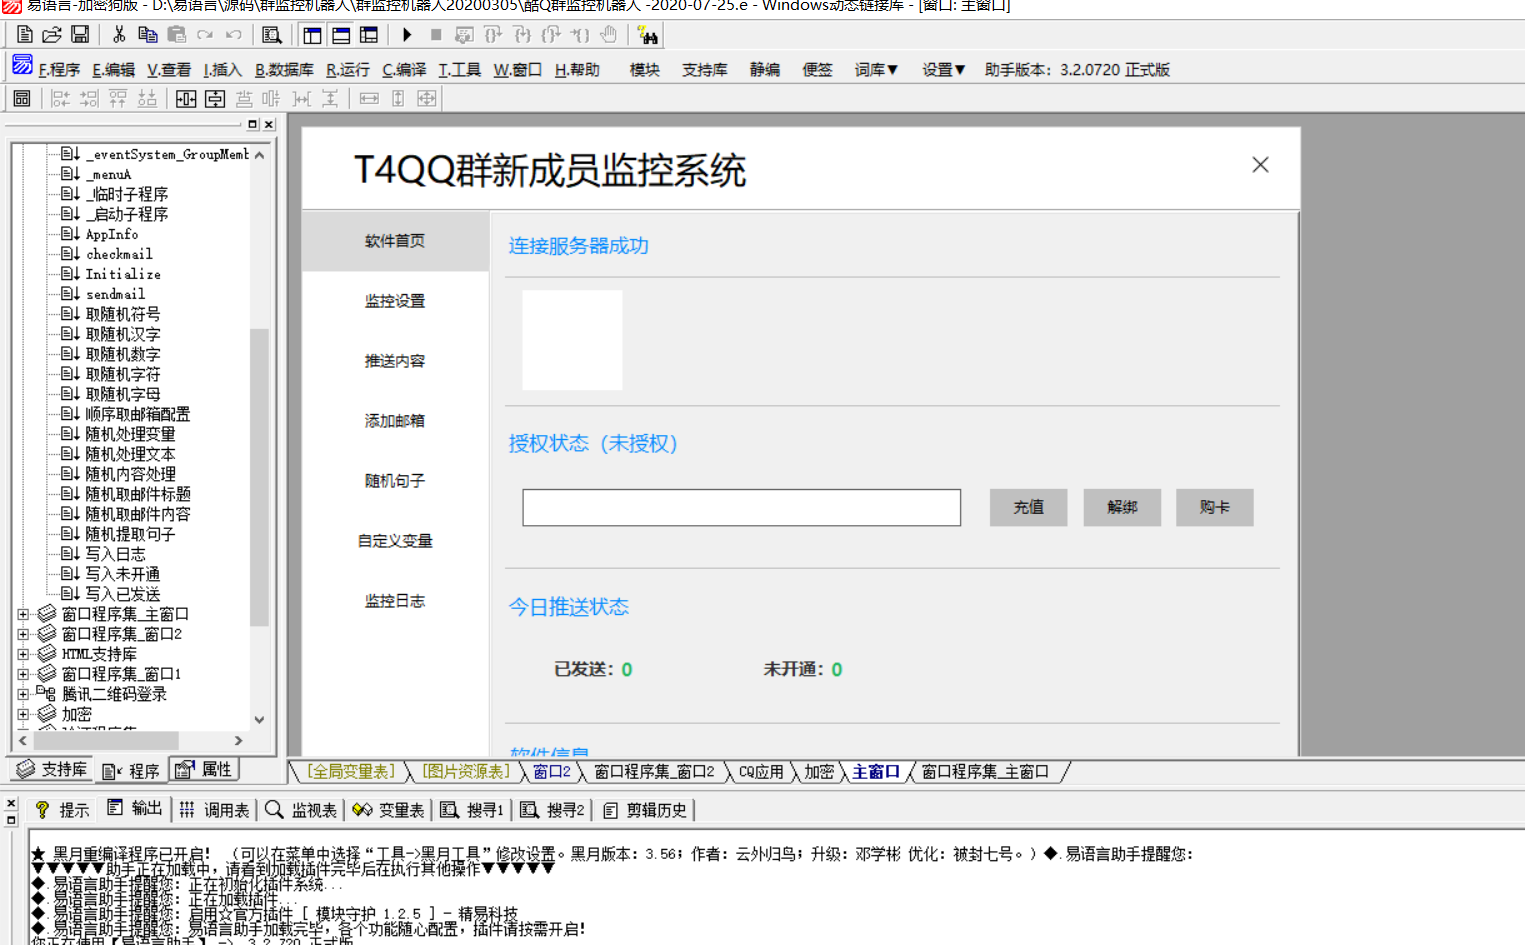This screenshot has height=945, width=1525.
Task: Switch to the [全局变量表] editor tab
Action: click(350, 772)
